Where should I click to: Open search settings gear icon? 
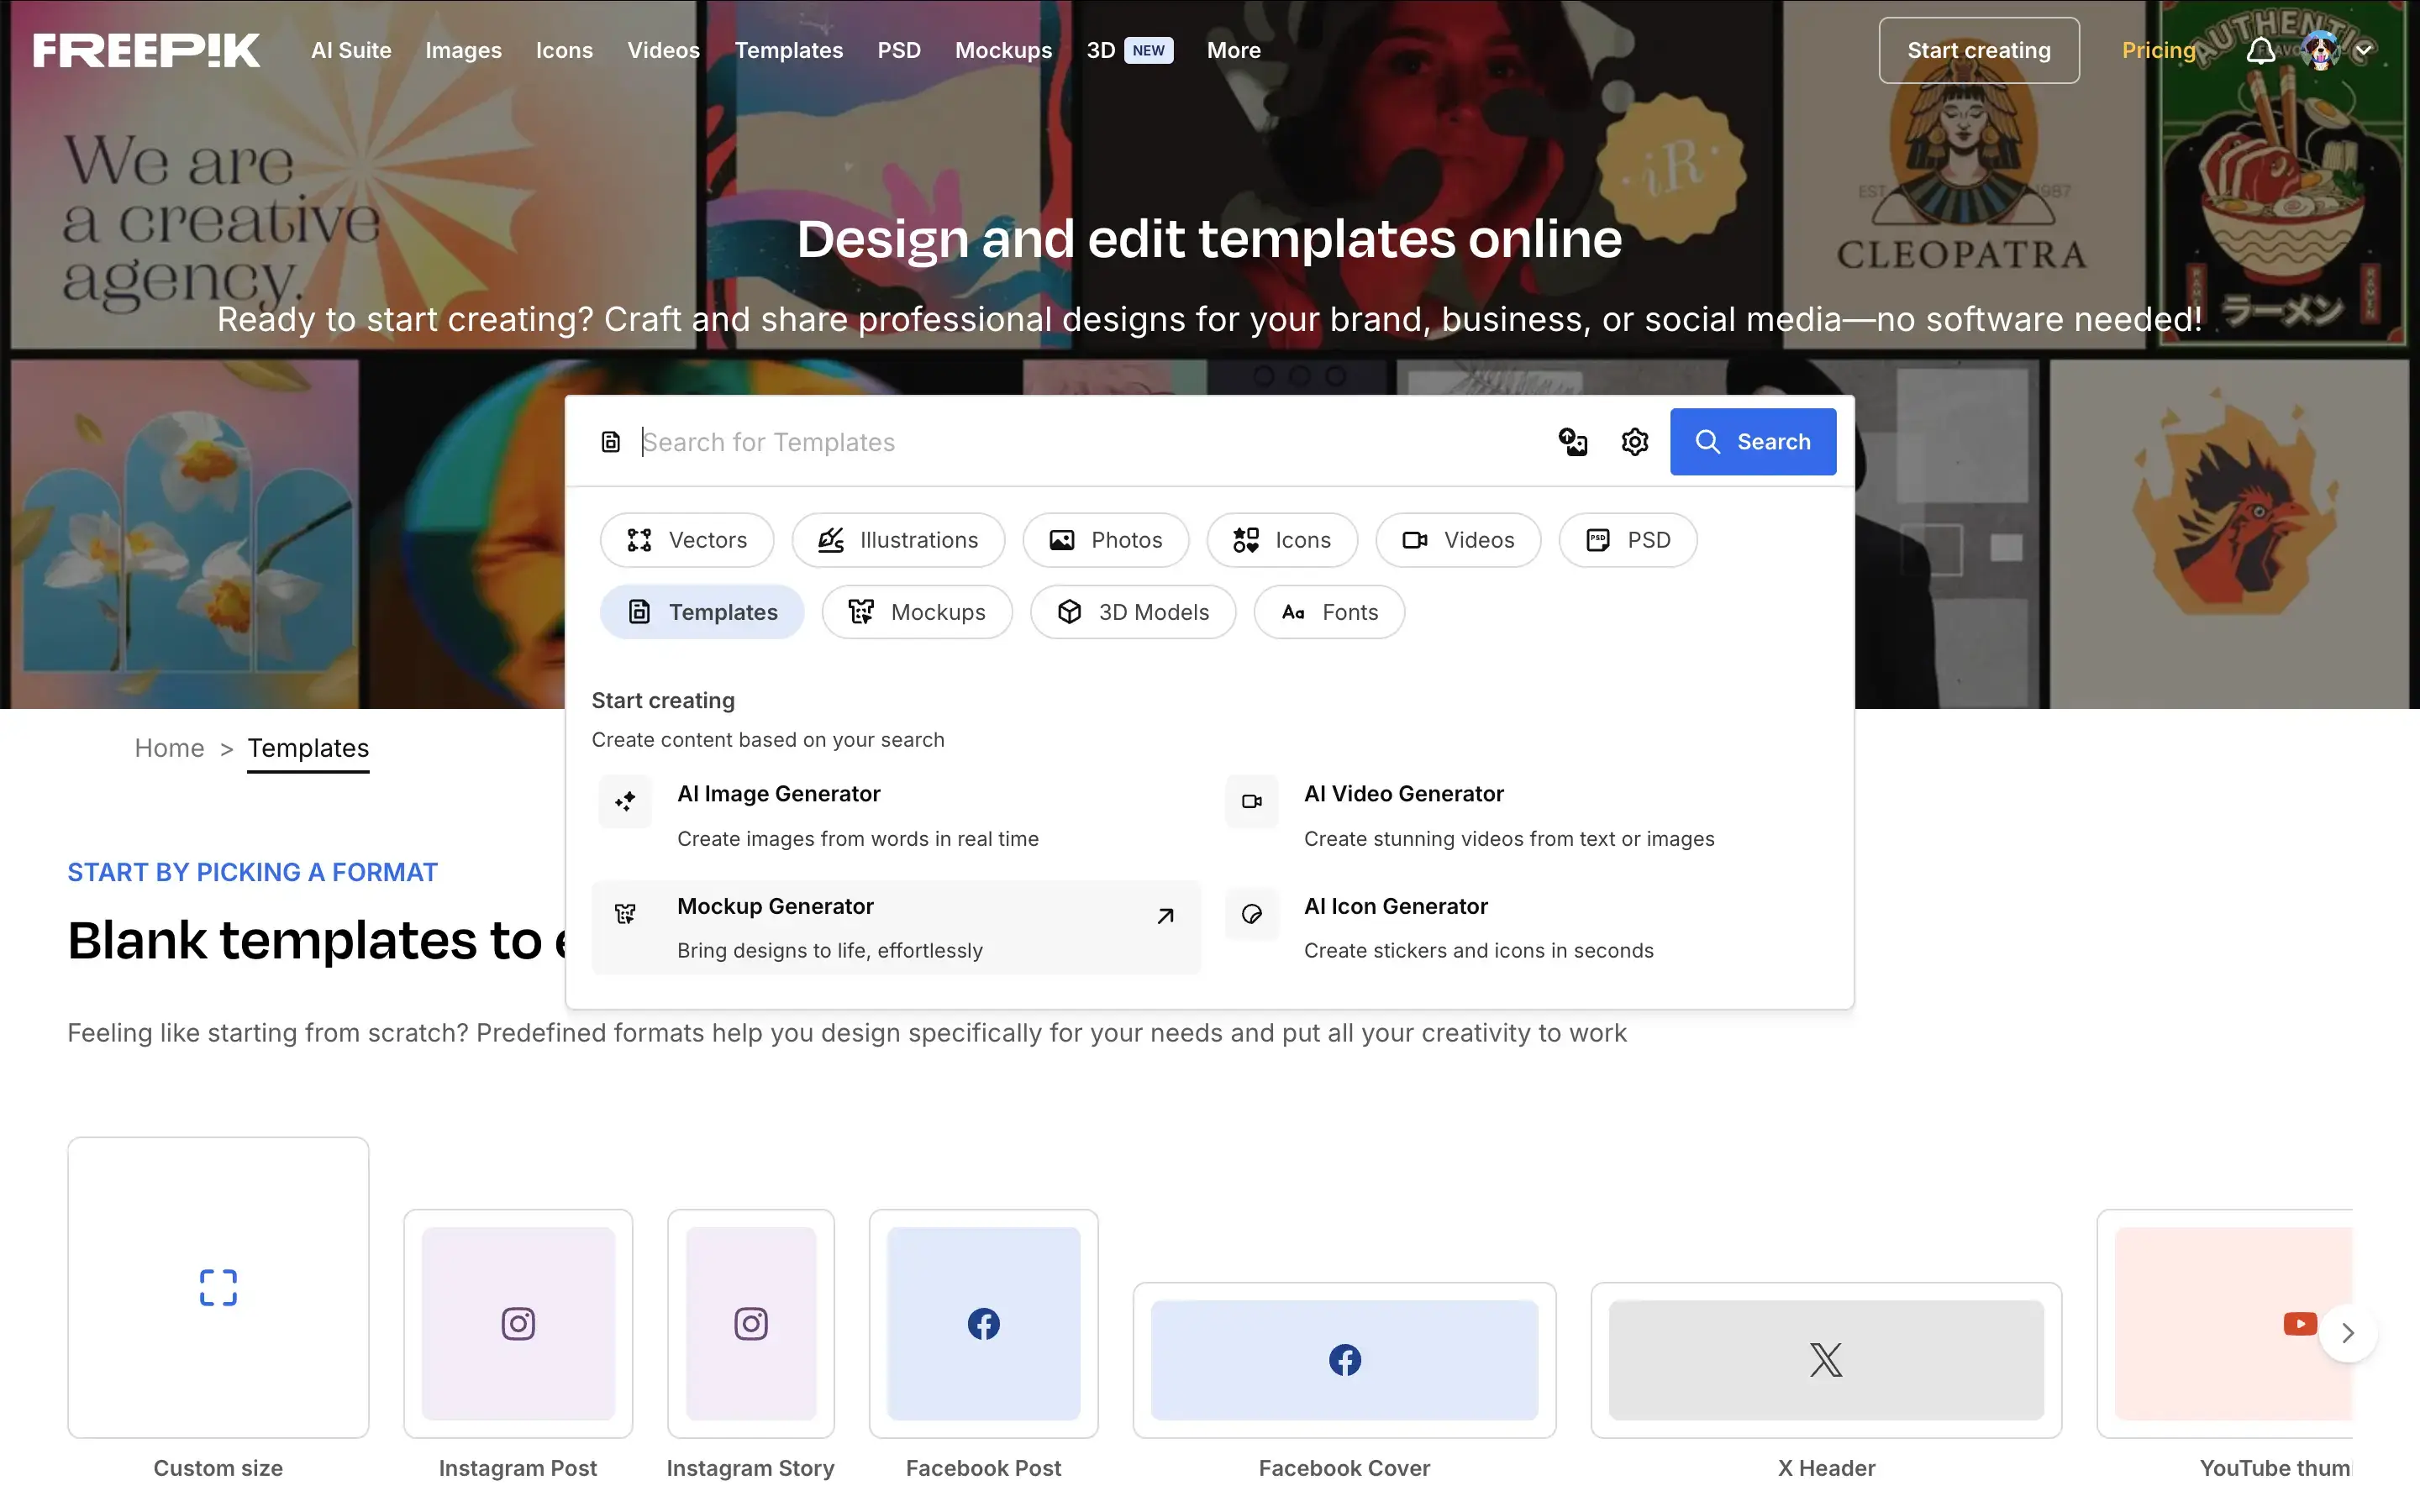1635,441
